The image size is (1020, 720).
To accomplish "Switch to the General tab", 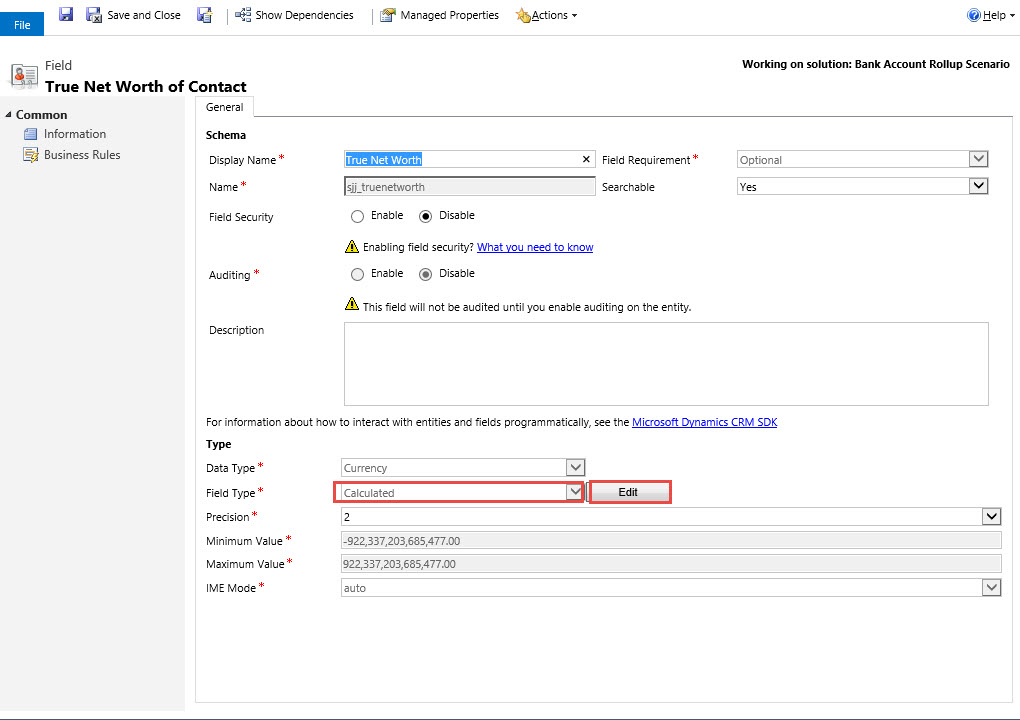I will 224,107.
